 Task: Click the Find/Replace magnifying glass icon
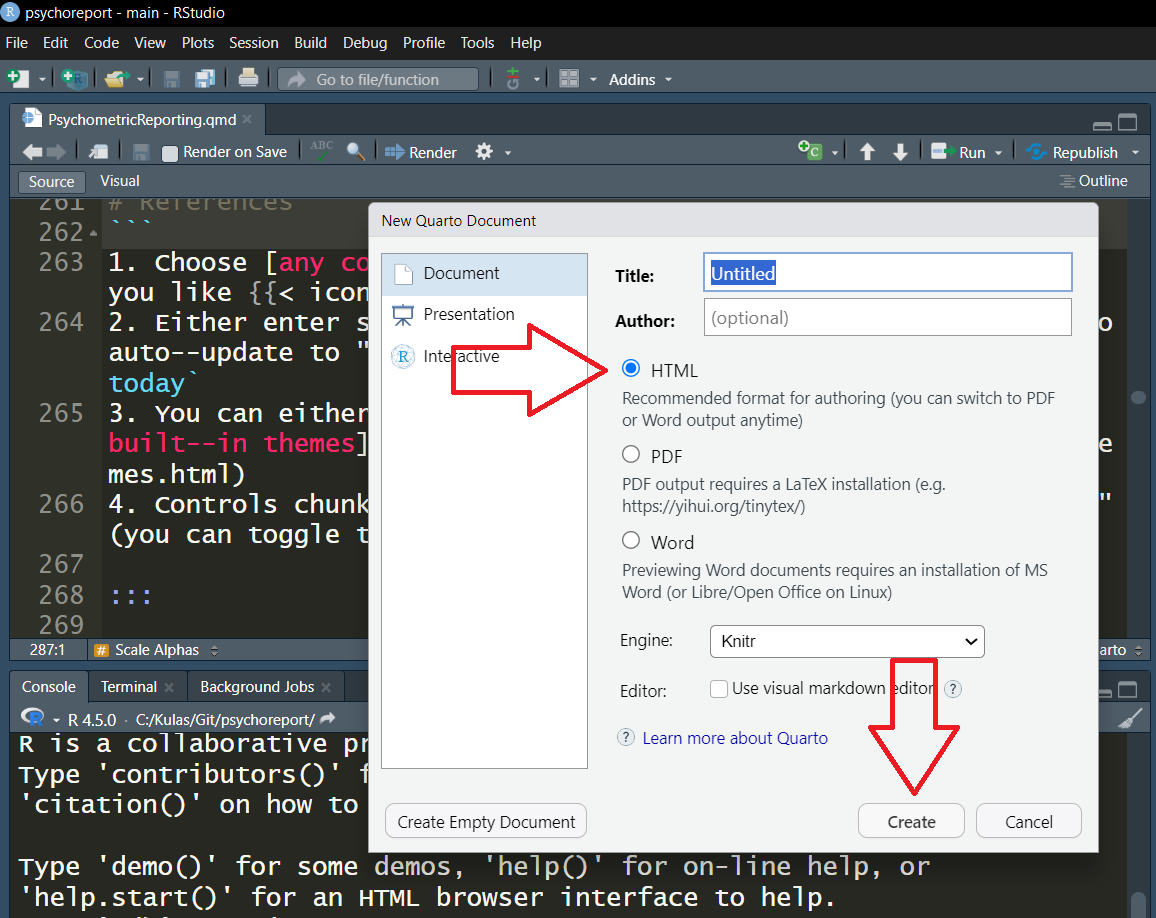355,152
